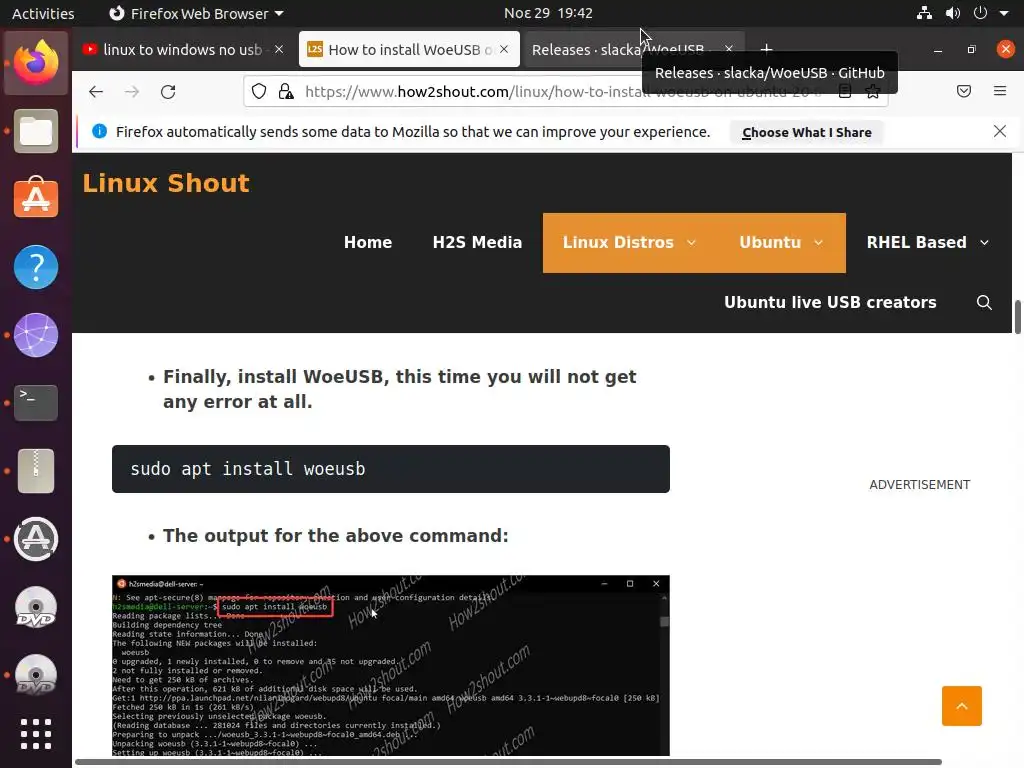Image resolution: width=1024 pixels, height=768 pixels.
Task: Open the Archive Manager dock icon
Action: coord(36,471)
